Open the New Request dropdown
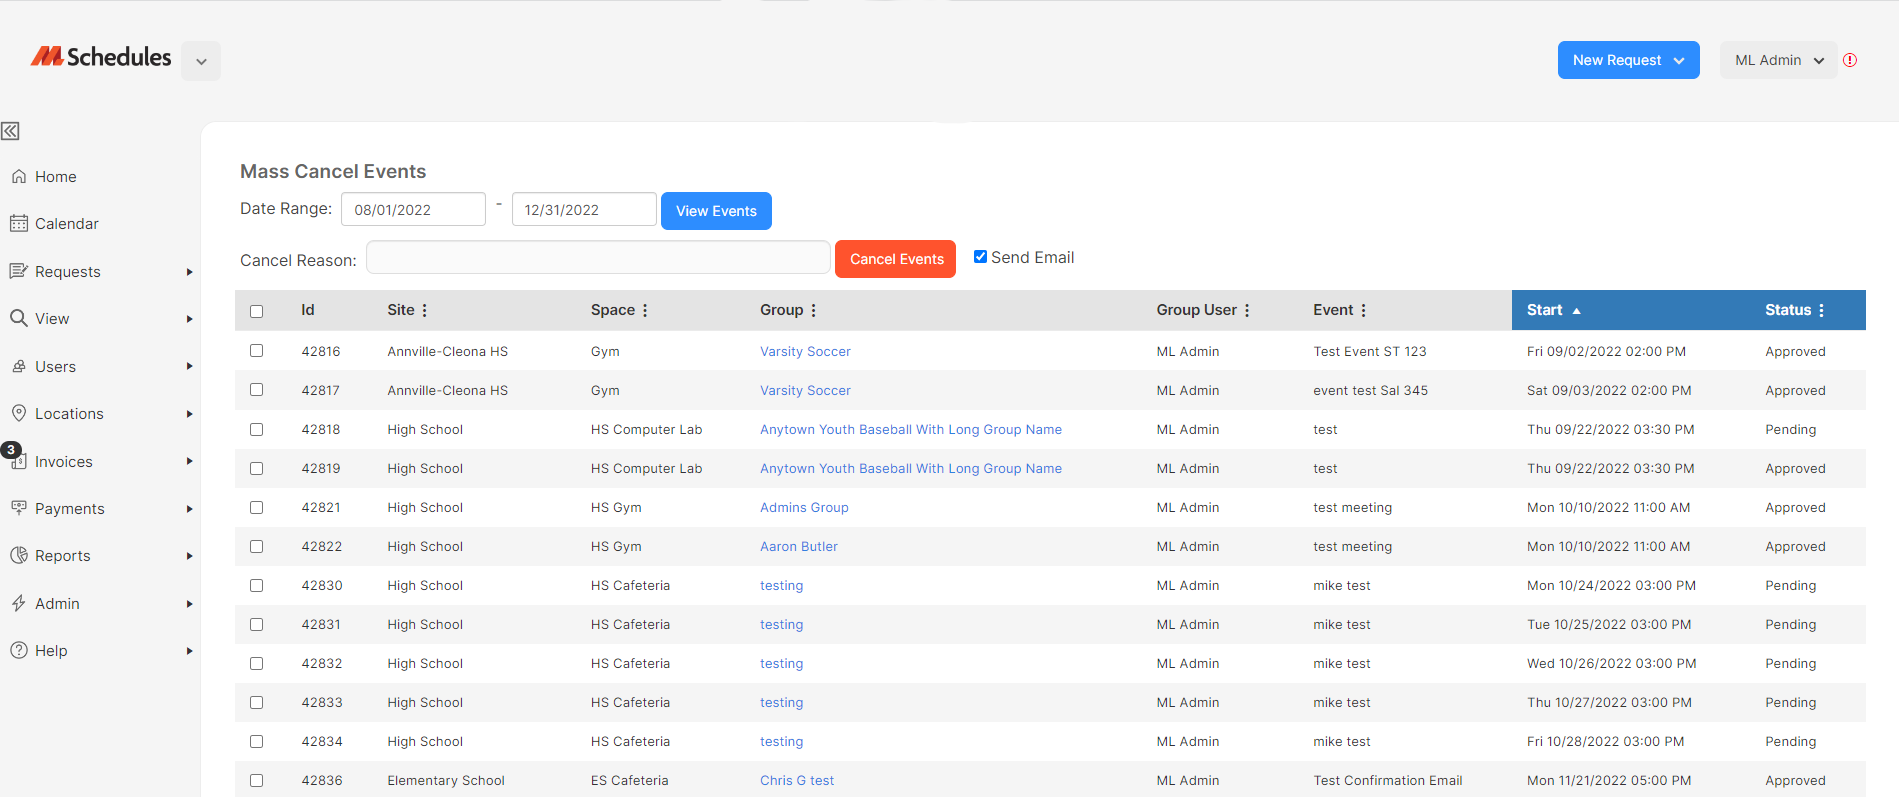This screenshot has width=1899, height=797. [1628, 60]
